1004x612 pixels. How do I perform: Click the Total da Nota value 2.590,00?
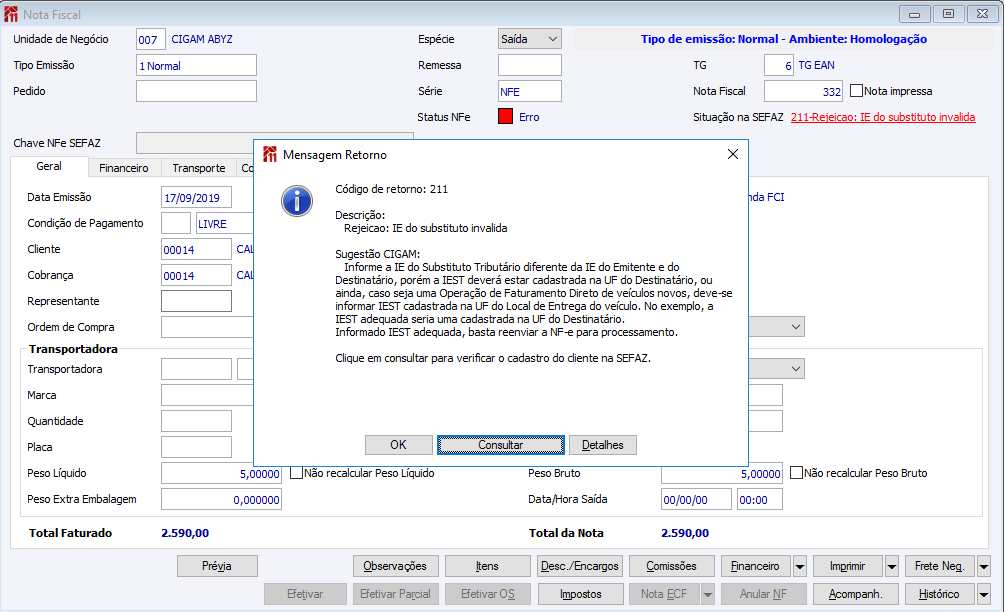[684, 533]
